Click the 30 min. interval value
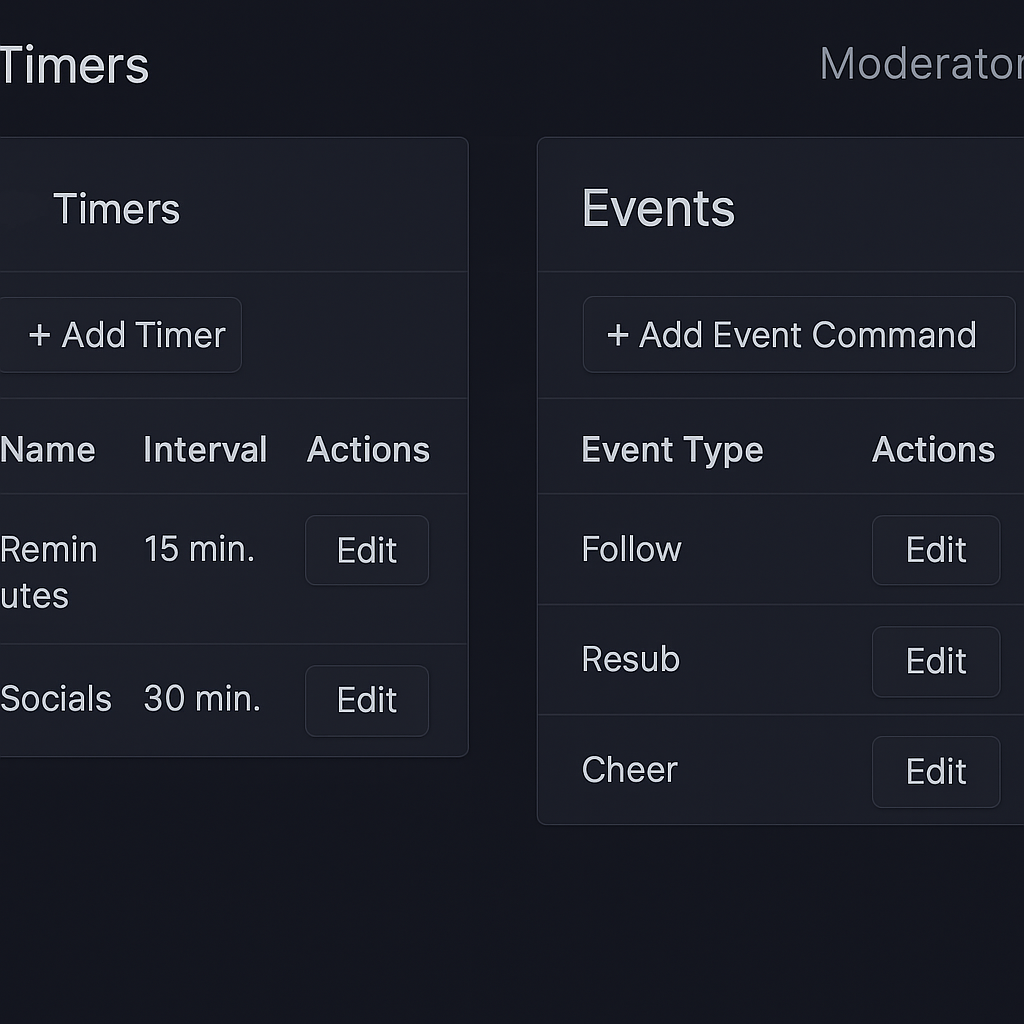This screenshot has width=1024, height=1024. pos(202,698)
